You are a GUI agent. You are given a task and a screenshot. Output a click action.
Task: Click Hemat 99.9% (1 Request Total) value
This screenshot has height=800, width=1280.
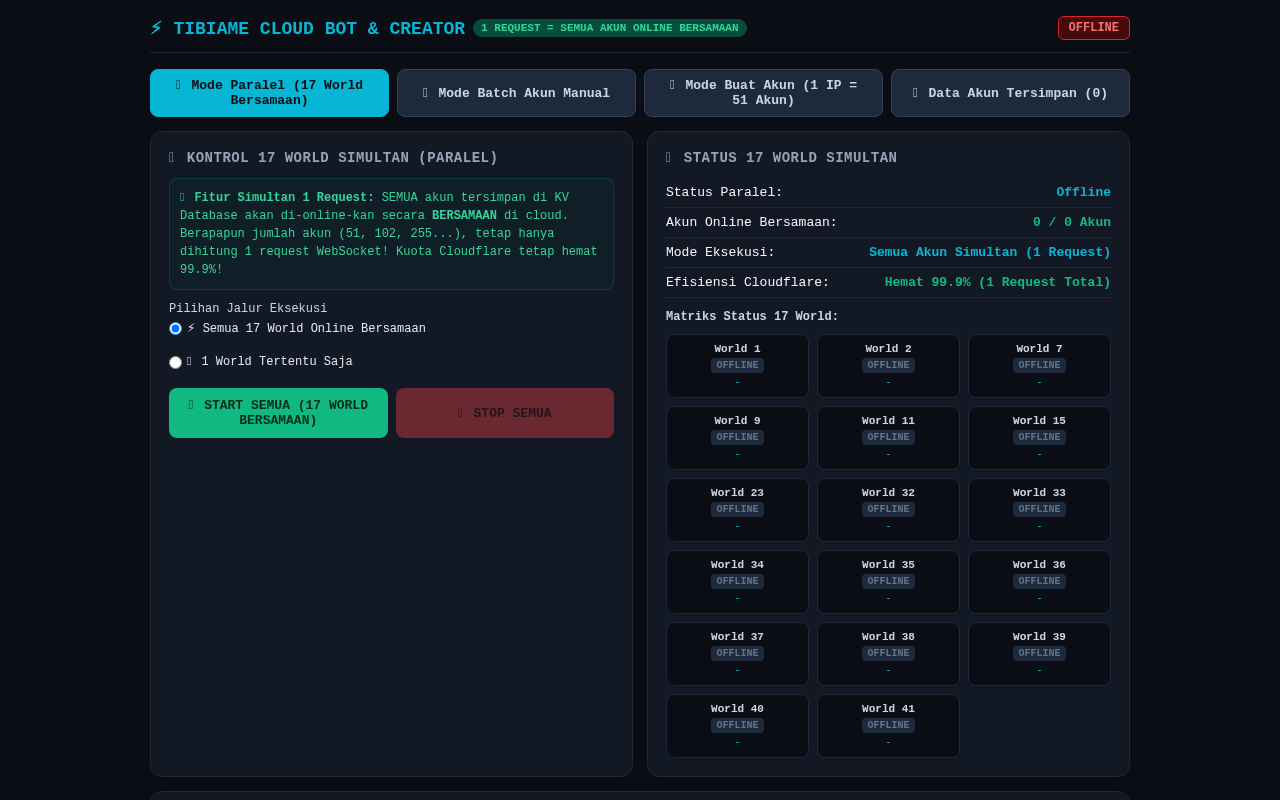(x=998, y=282)
